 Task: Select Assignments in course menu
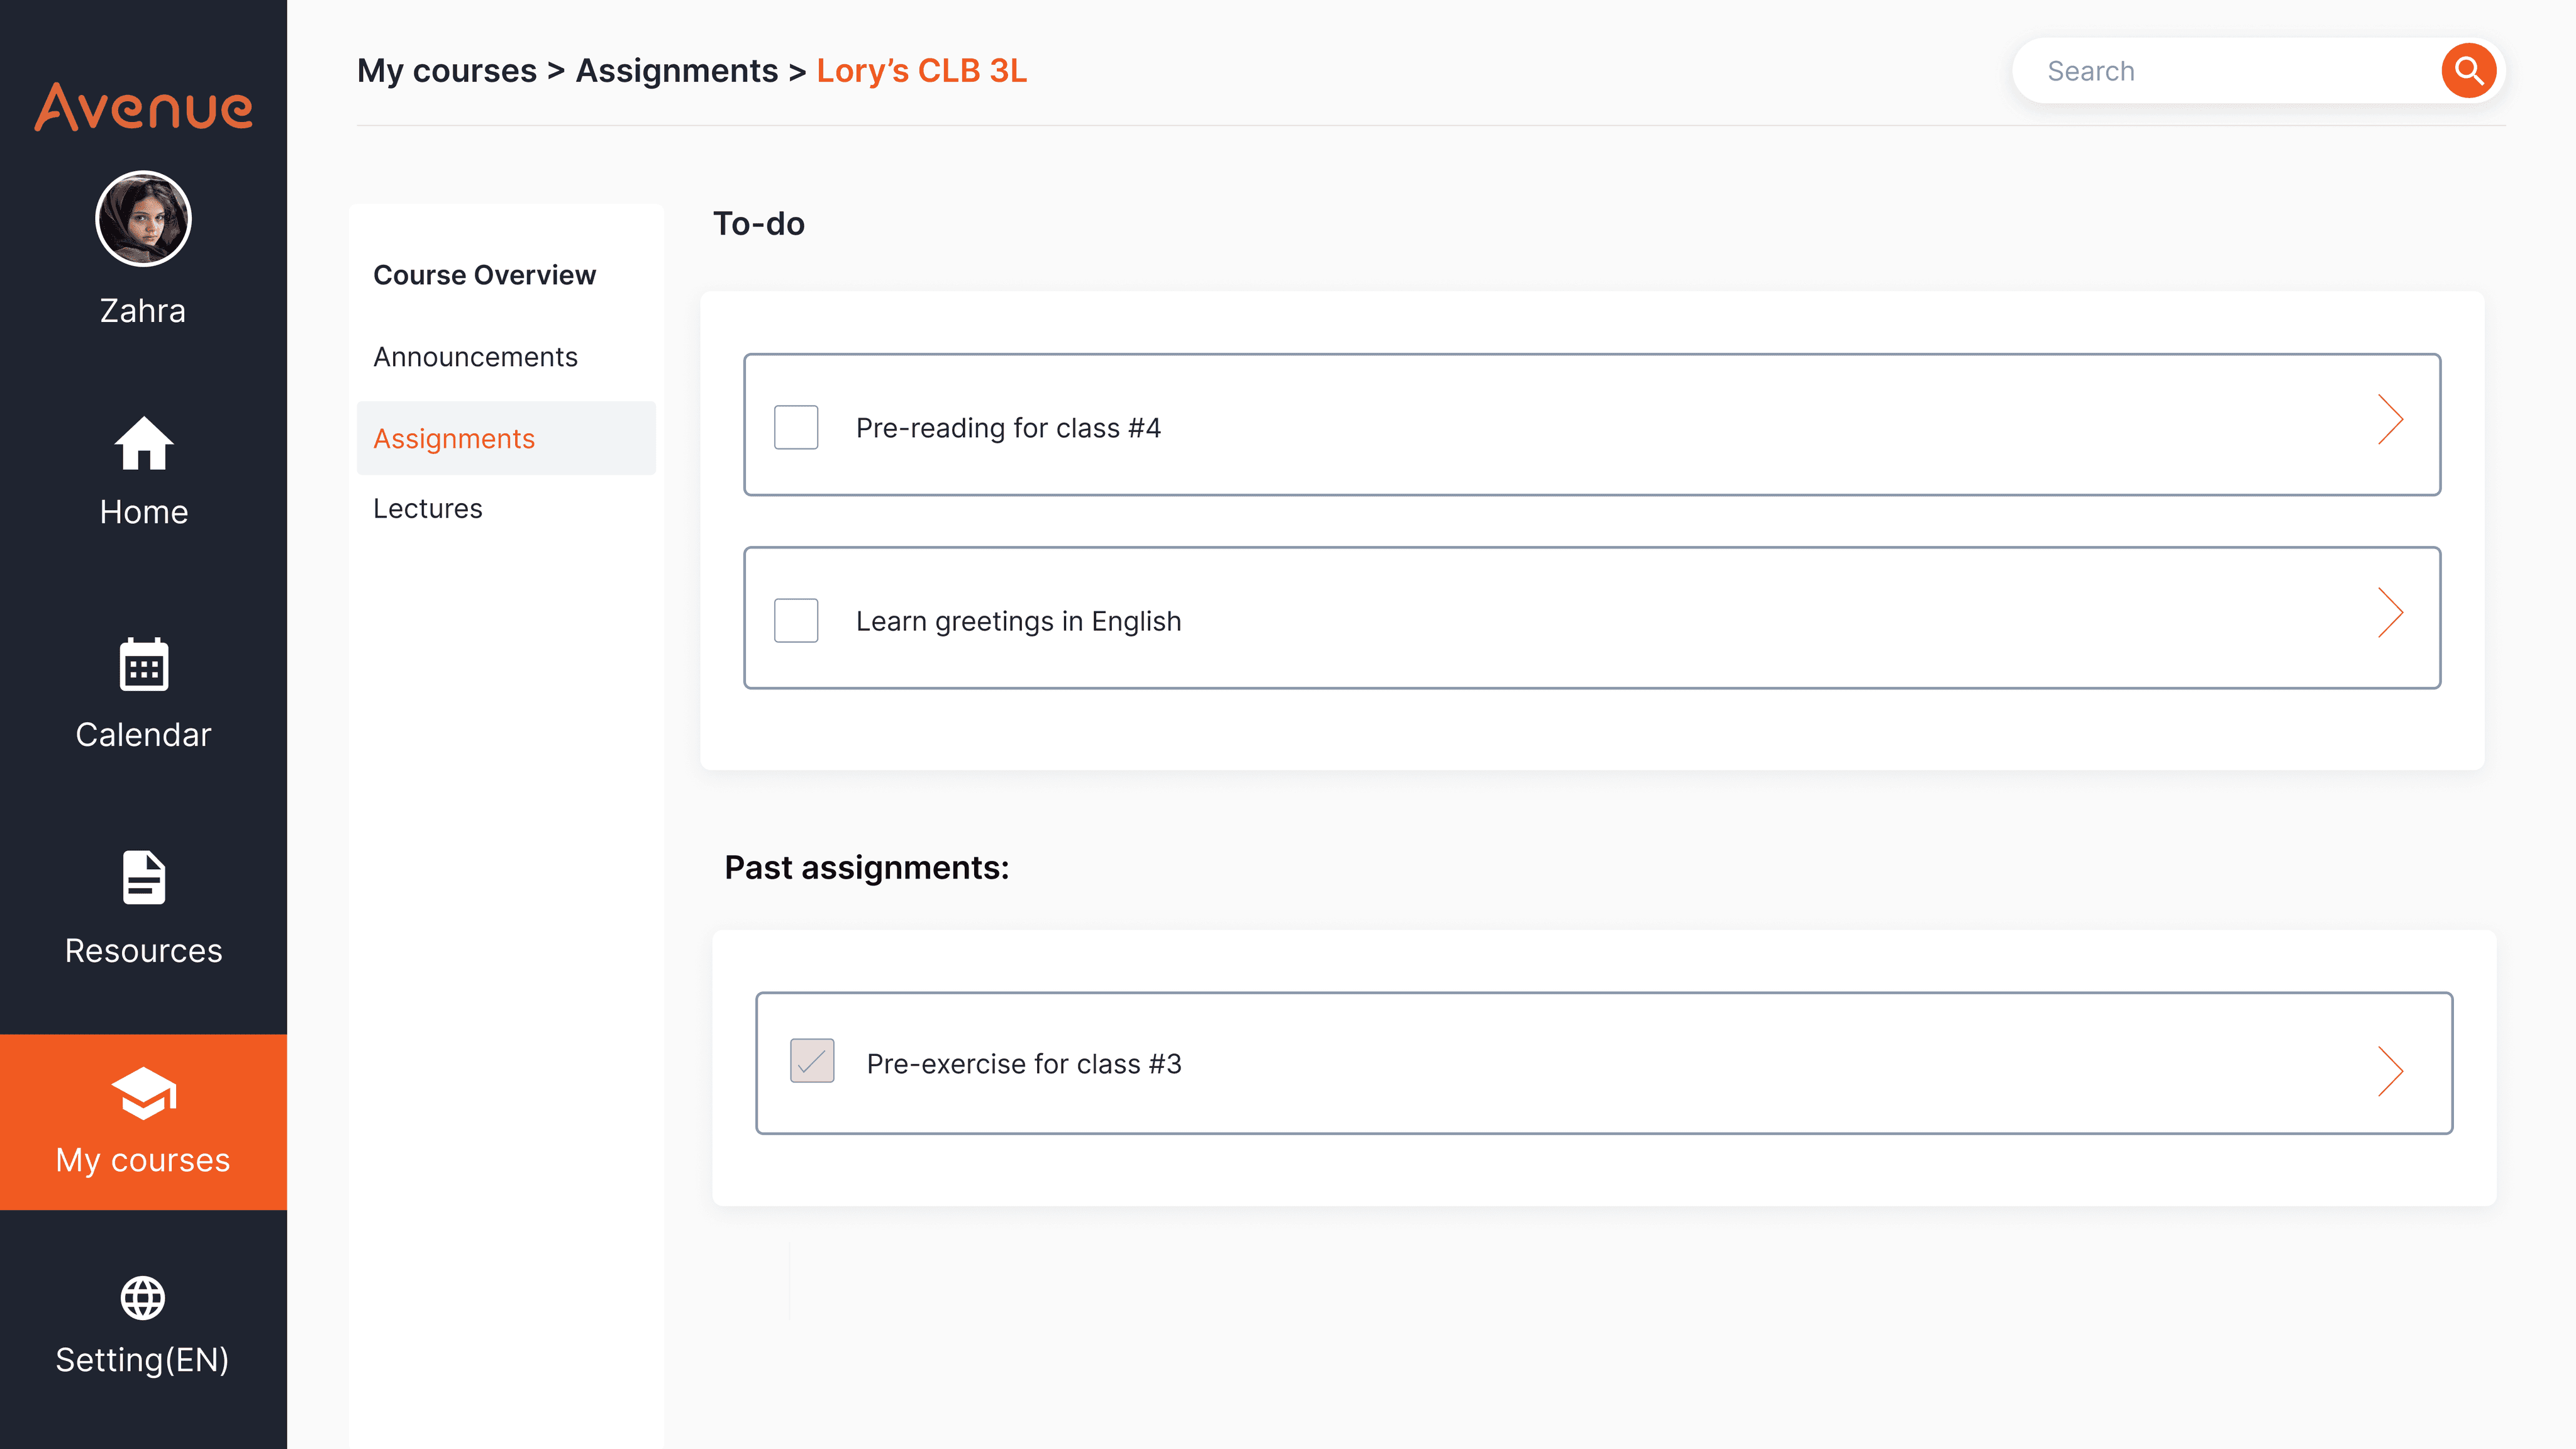[x=454, y=439]
